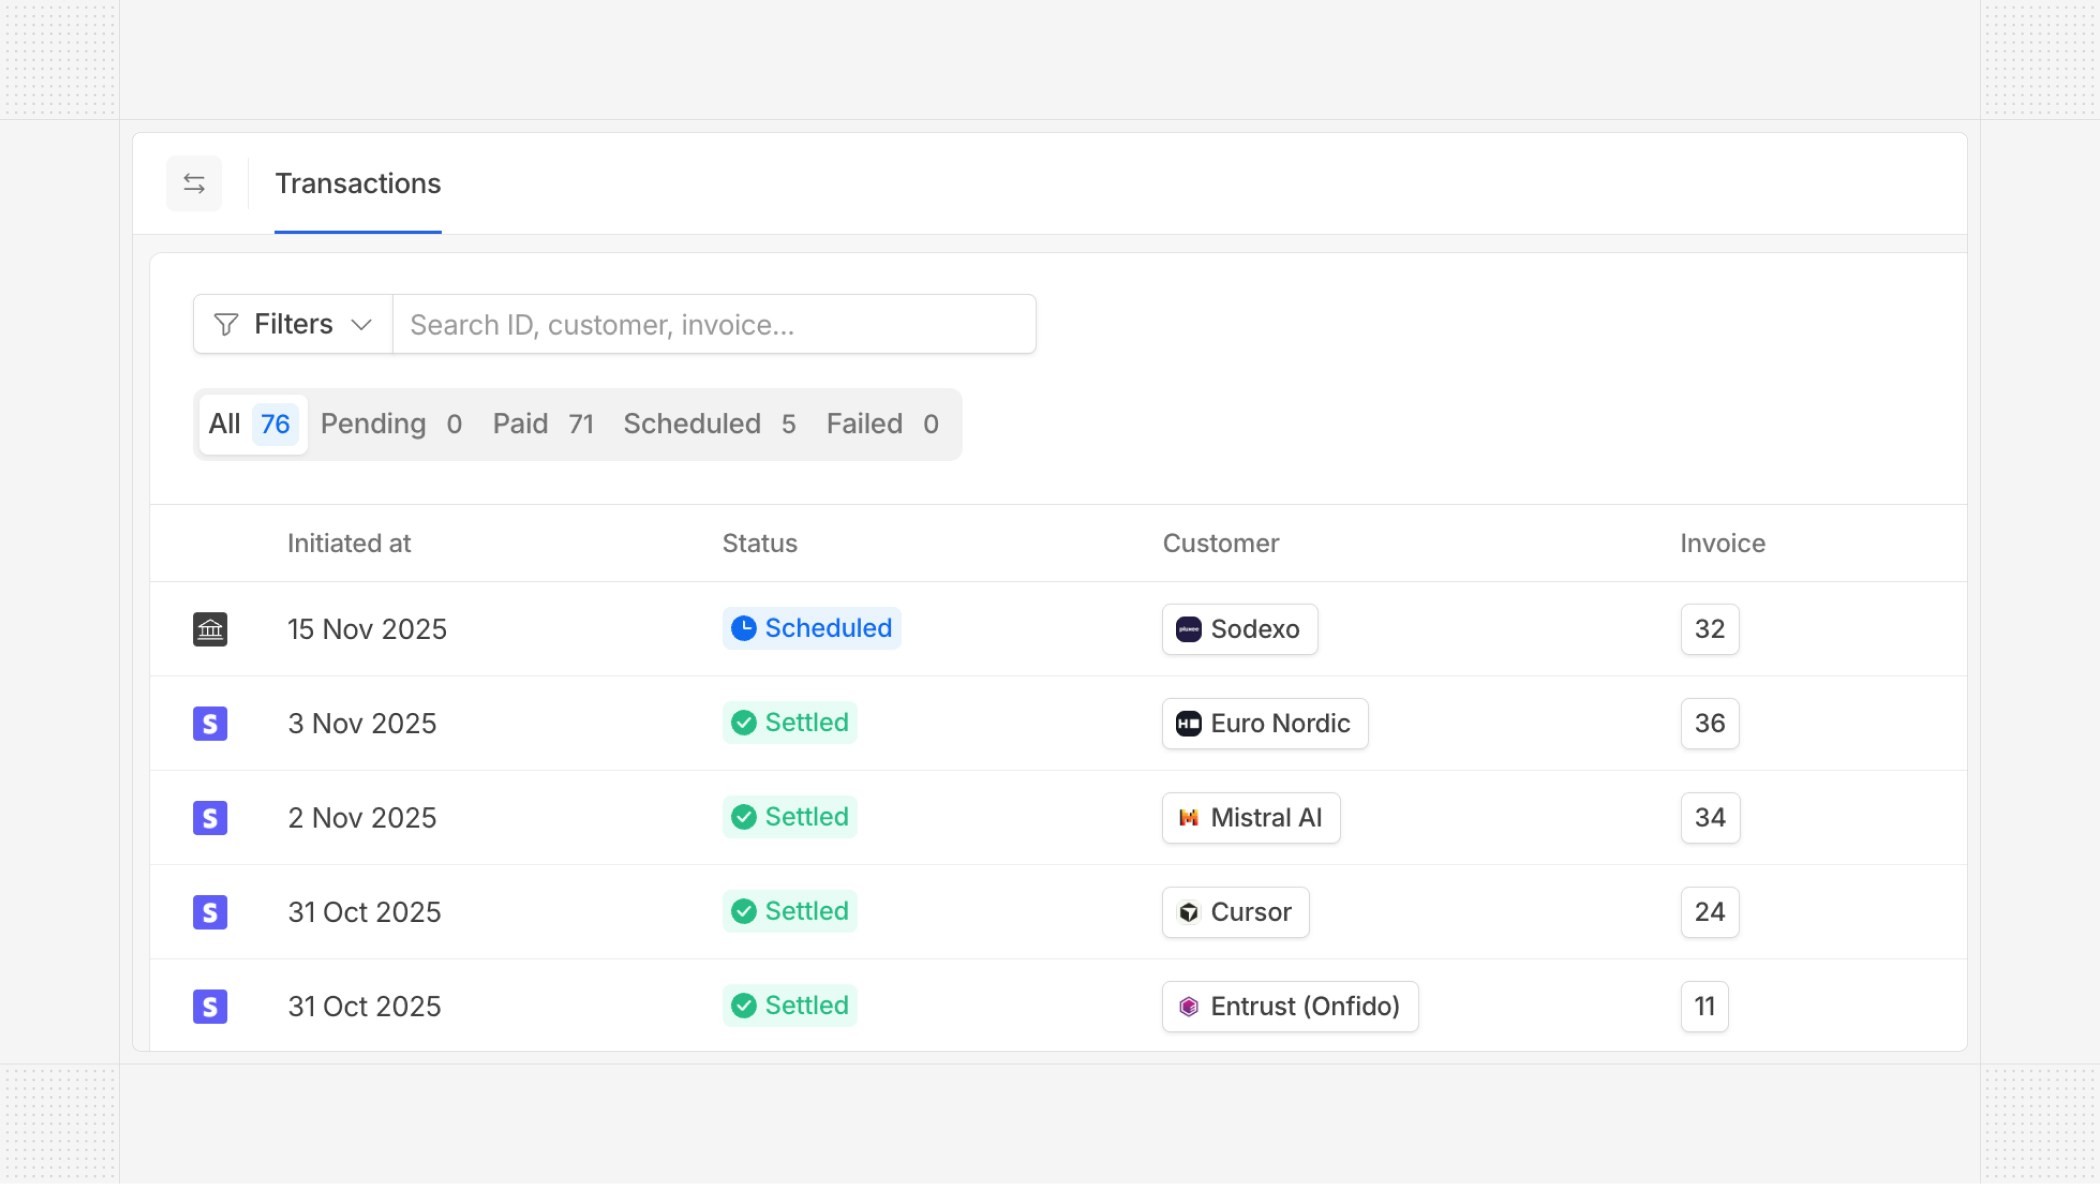Click Stripe icon on Cursor row
Screen dimensions: 2100x1184
point(210,912)
